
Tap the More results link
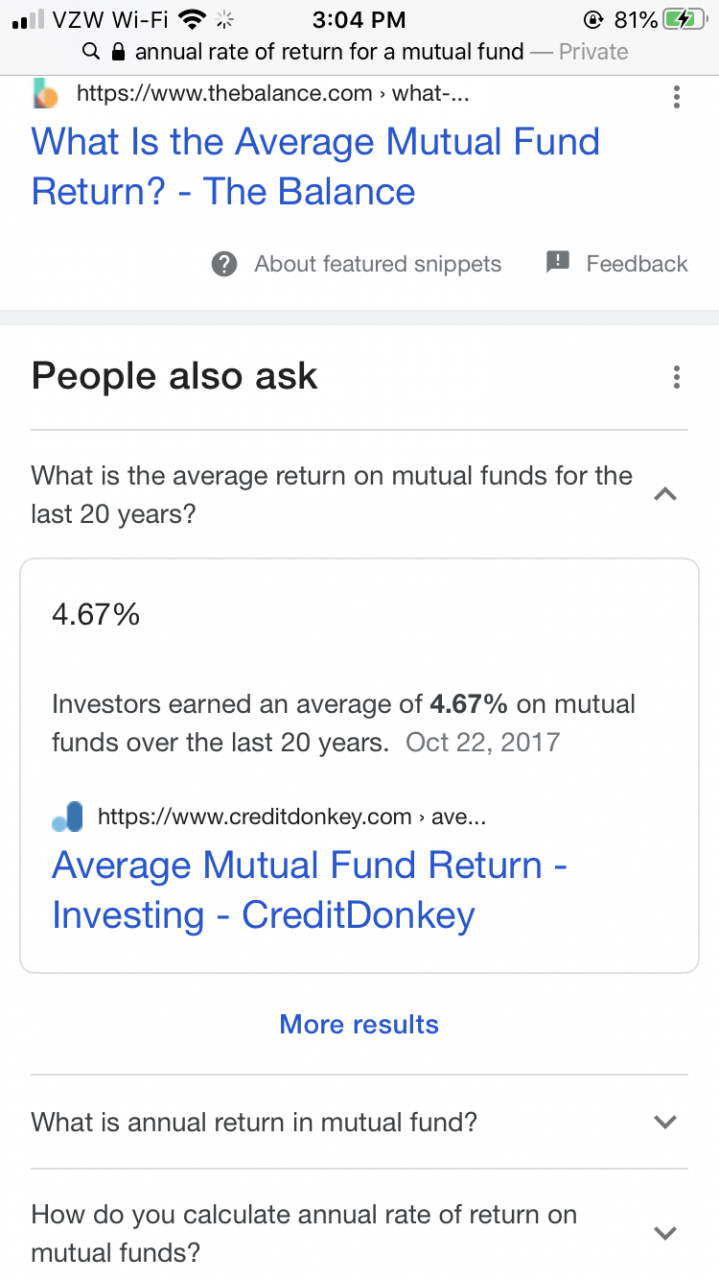[359, 1024]
